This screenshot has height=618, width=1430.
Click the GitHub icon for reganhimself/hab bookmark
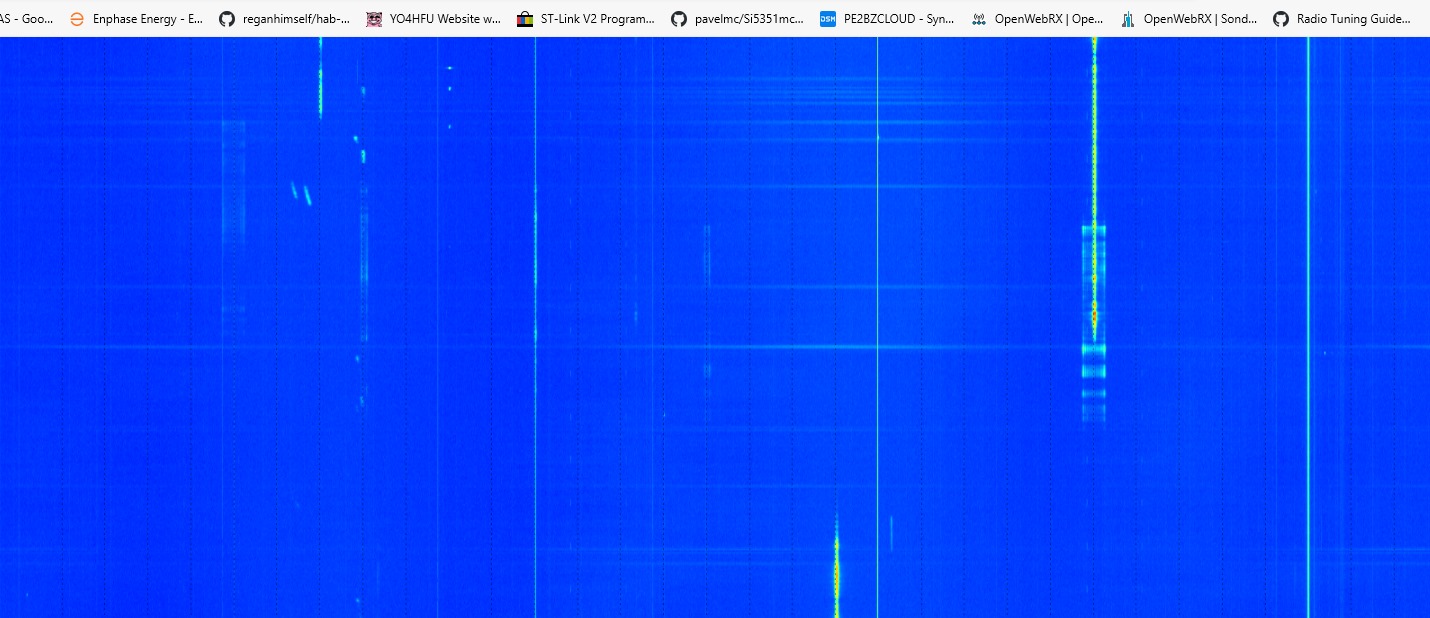tap(227, 18)
